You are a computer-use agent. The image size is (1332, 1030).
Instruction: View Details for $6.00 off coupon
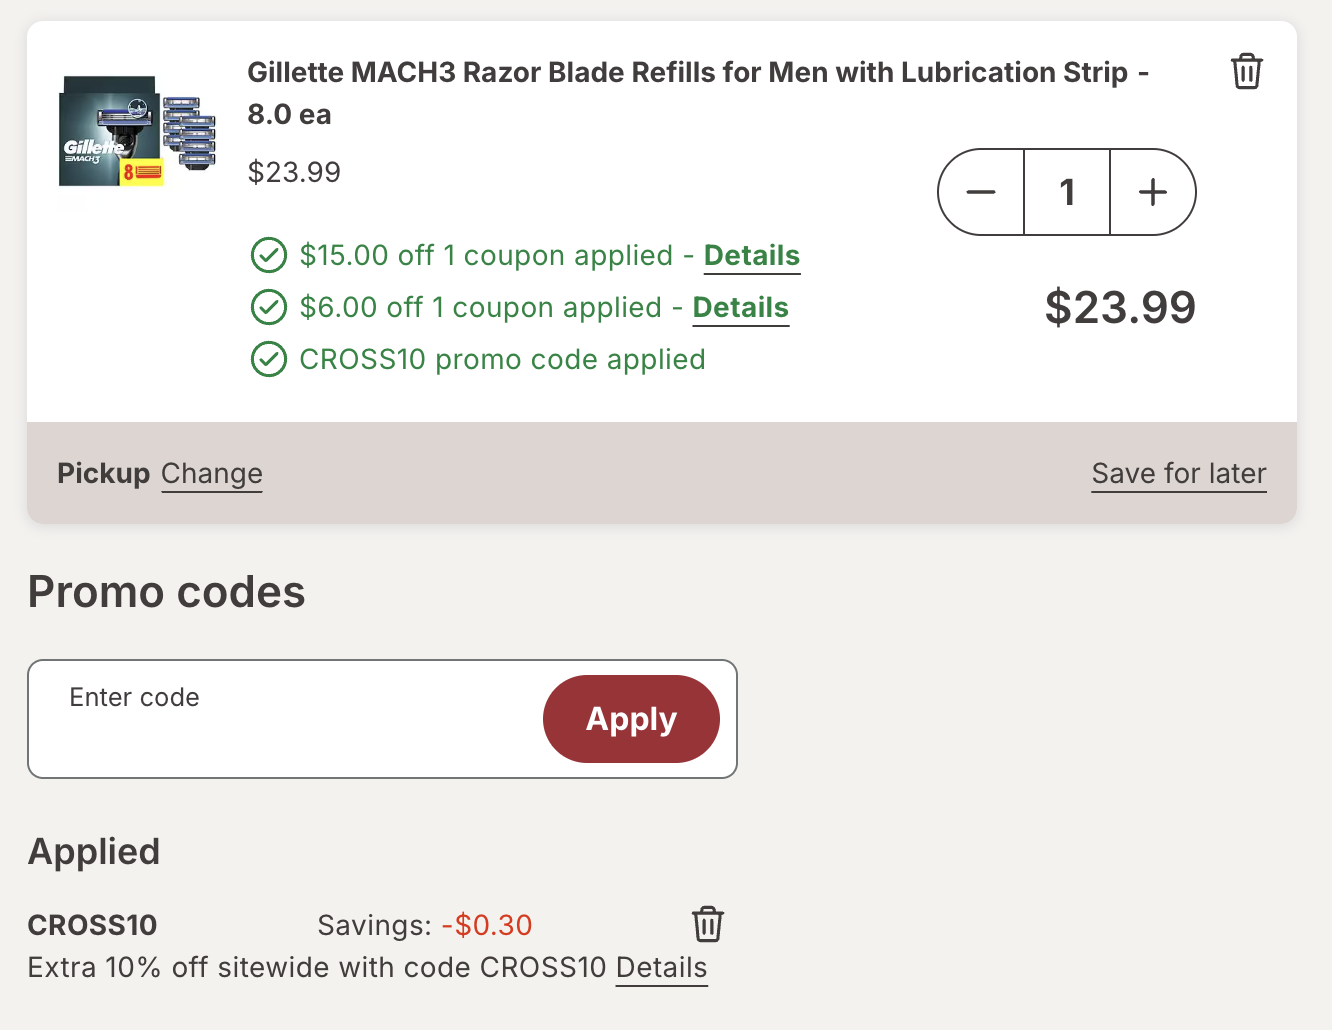tap(740, 308)
